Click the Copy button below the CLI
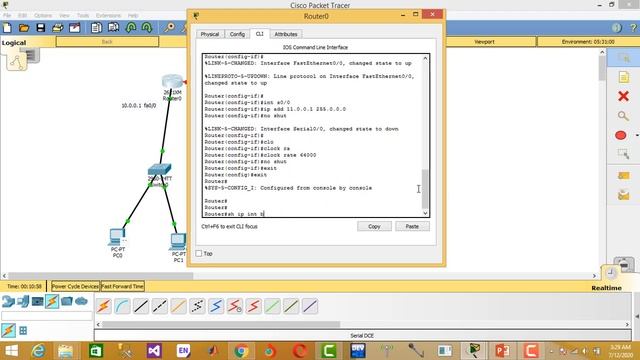This screenshot has height=360, width=640. [x=374, y=226]
